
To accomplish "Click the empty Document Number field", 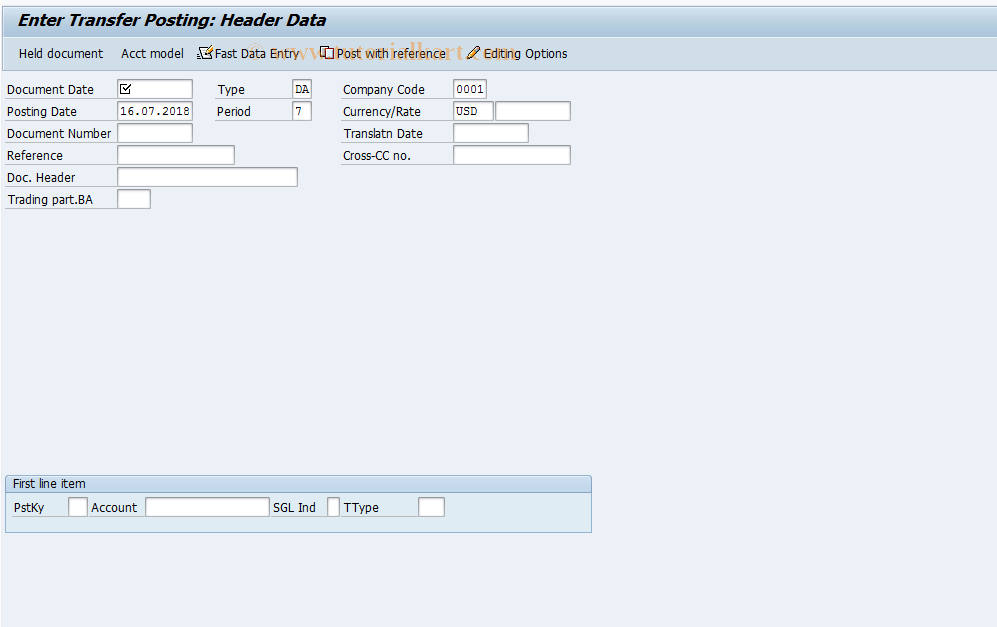I will tap(154, 132).
